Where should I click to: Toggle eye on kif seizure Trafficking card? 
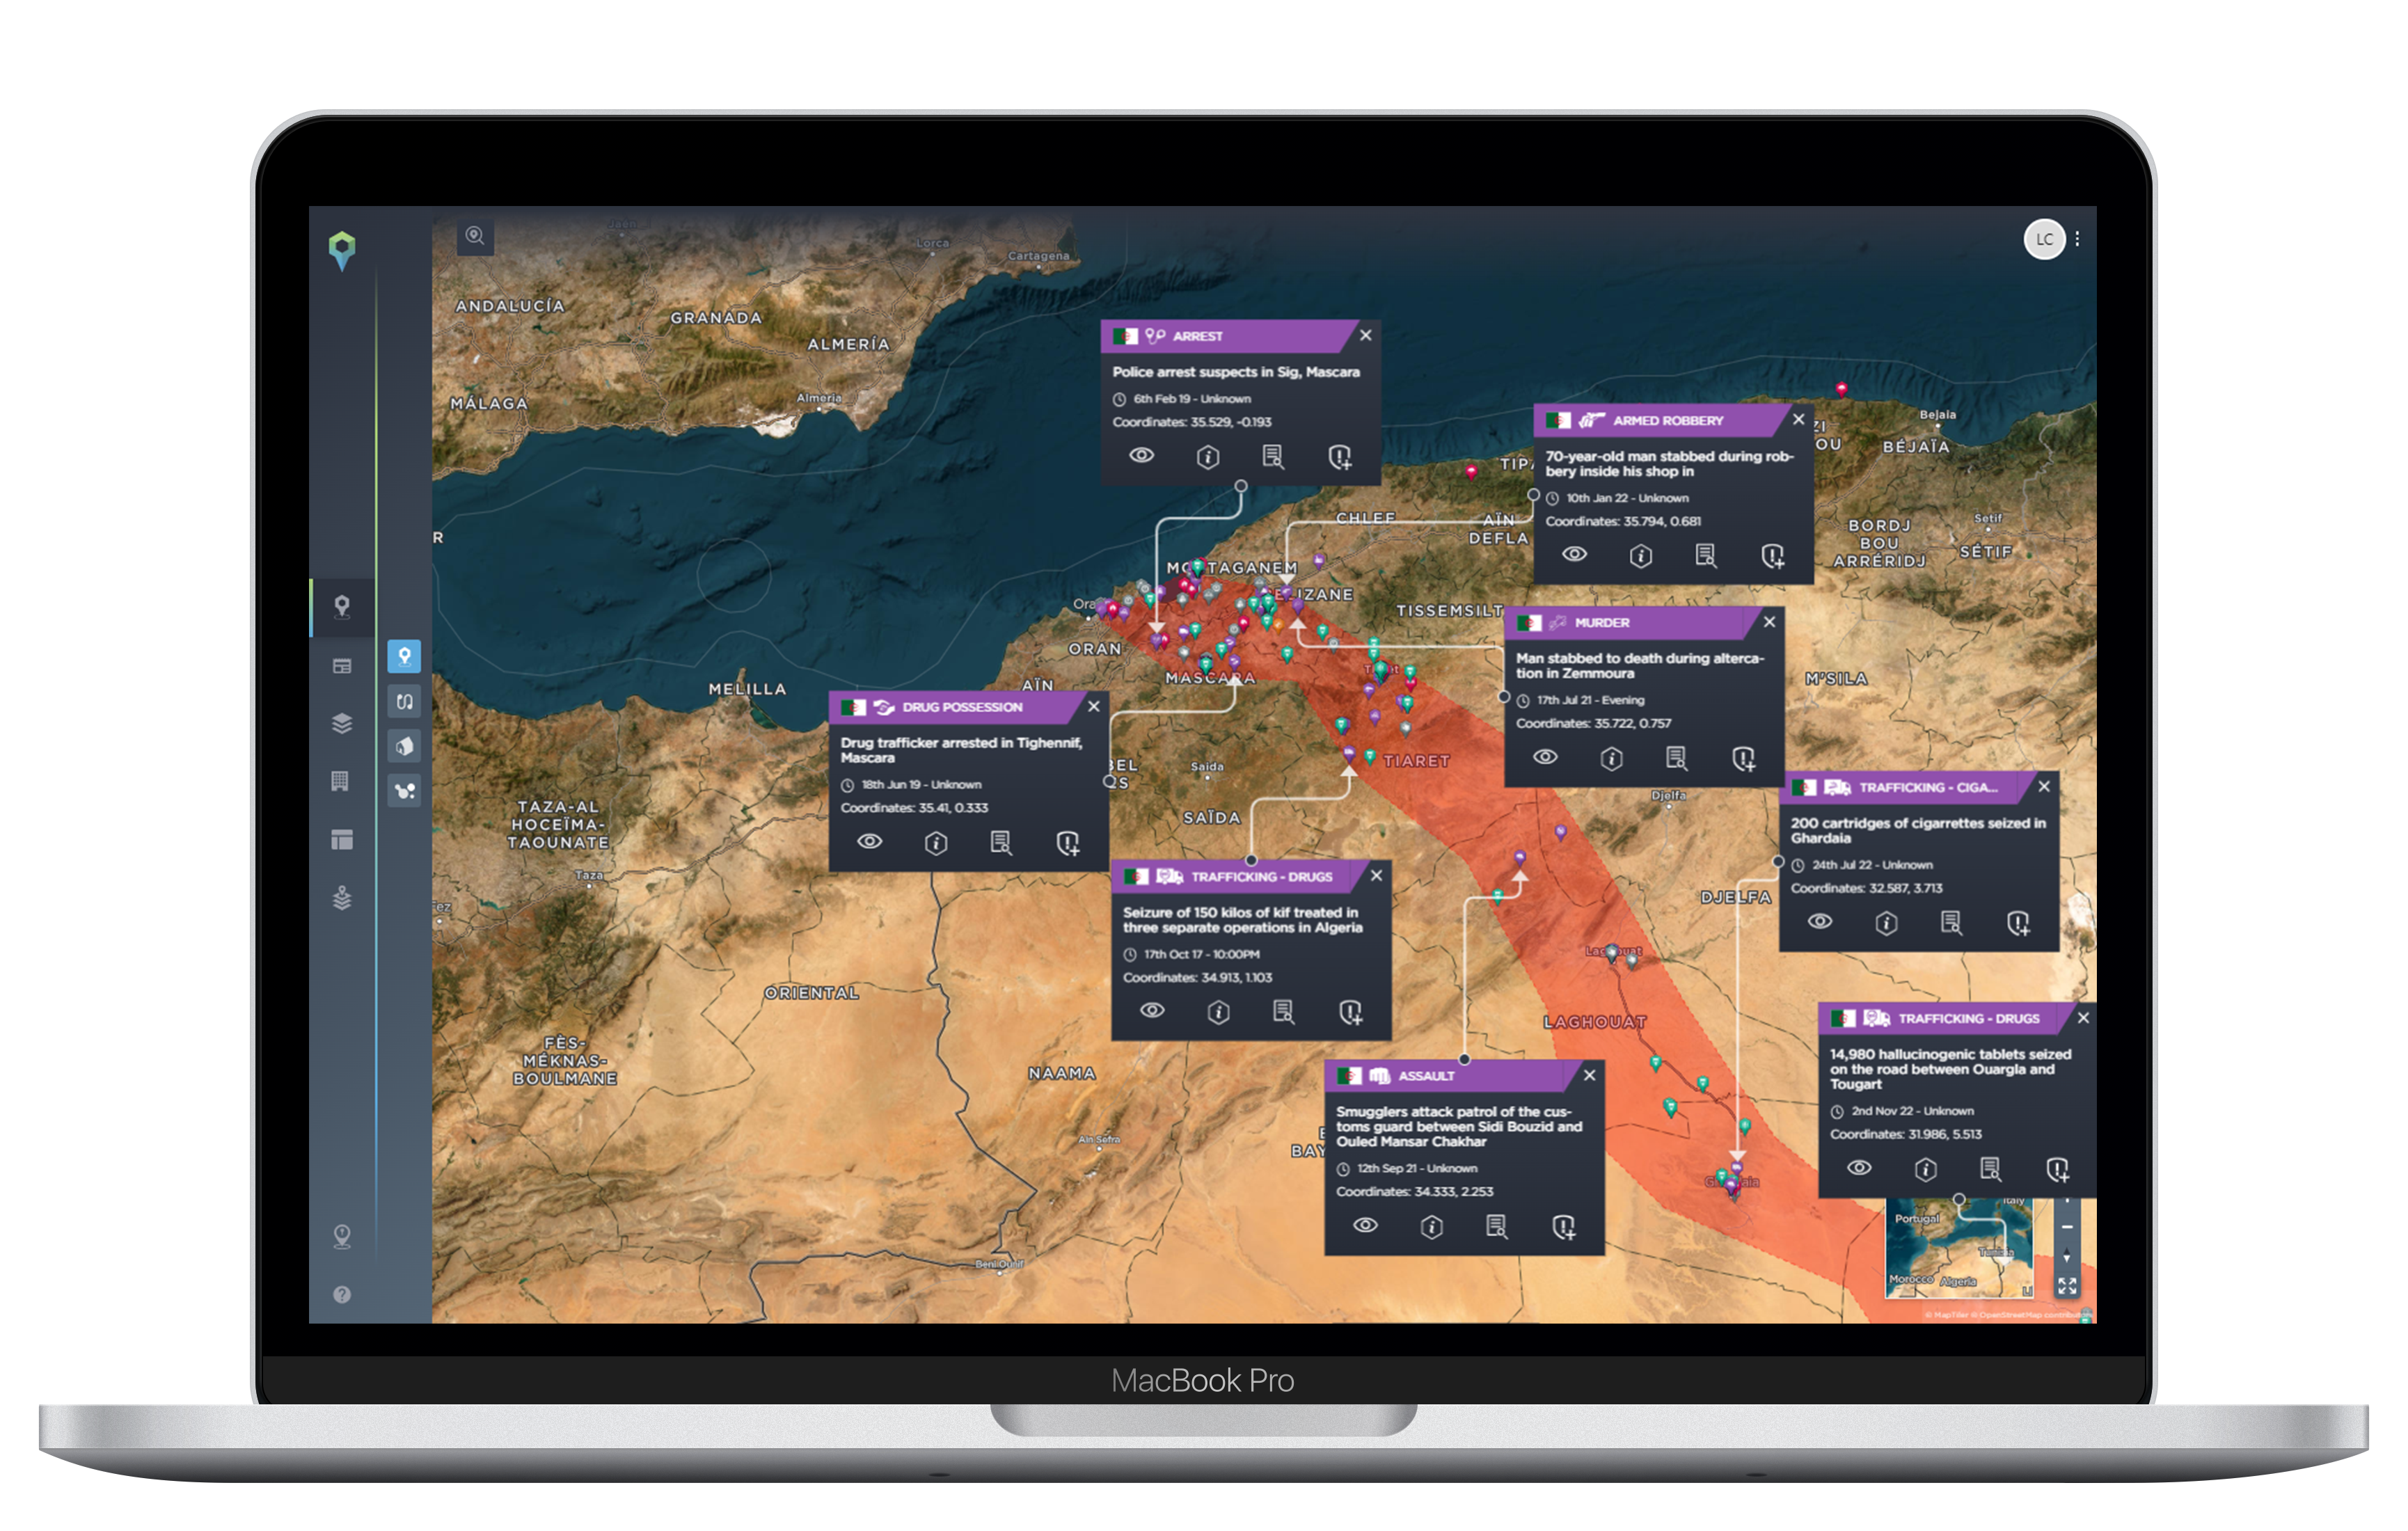coord(1152,1011)
